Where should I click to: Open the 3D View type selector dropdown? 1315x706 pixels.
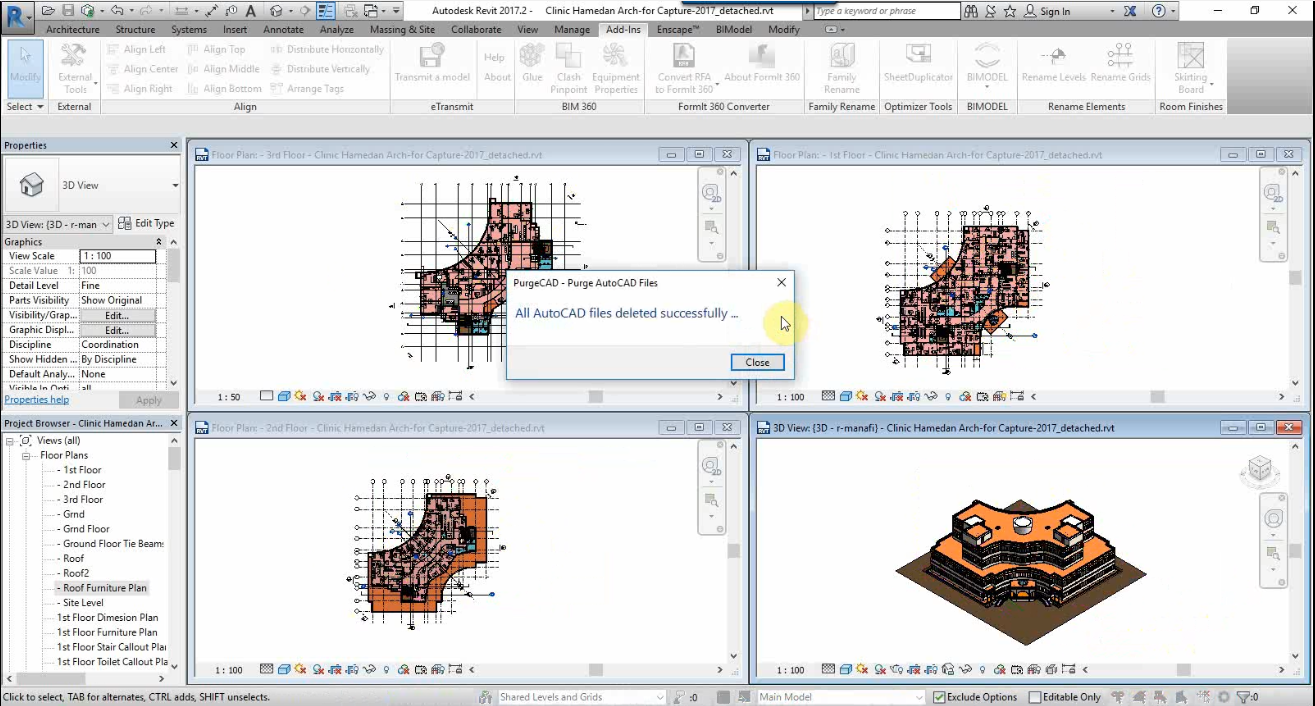pyautogui.click(x=175, y=186)
